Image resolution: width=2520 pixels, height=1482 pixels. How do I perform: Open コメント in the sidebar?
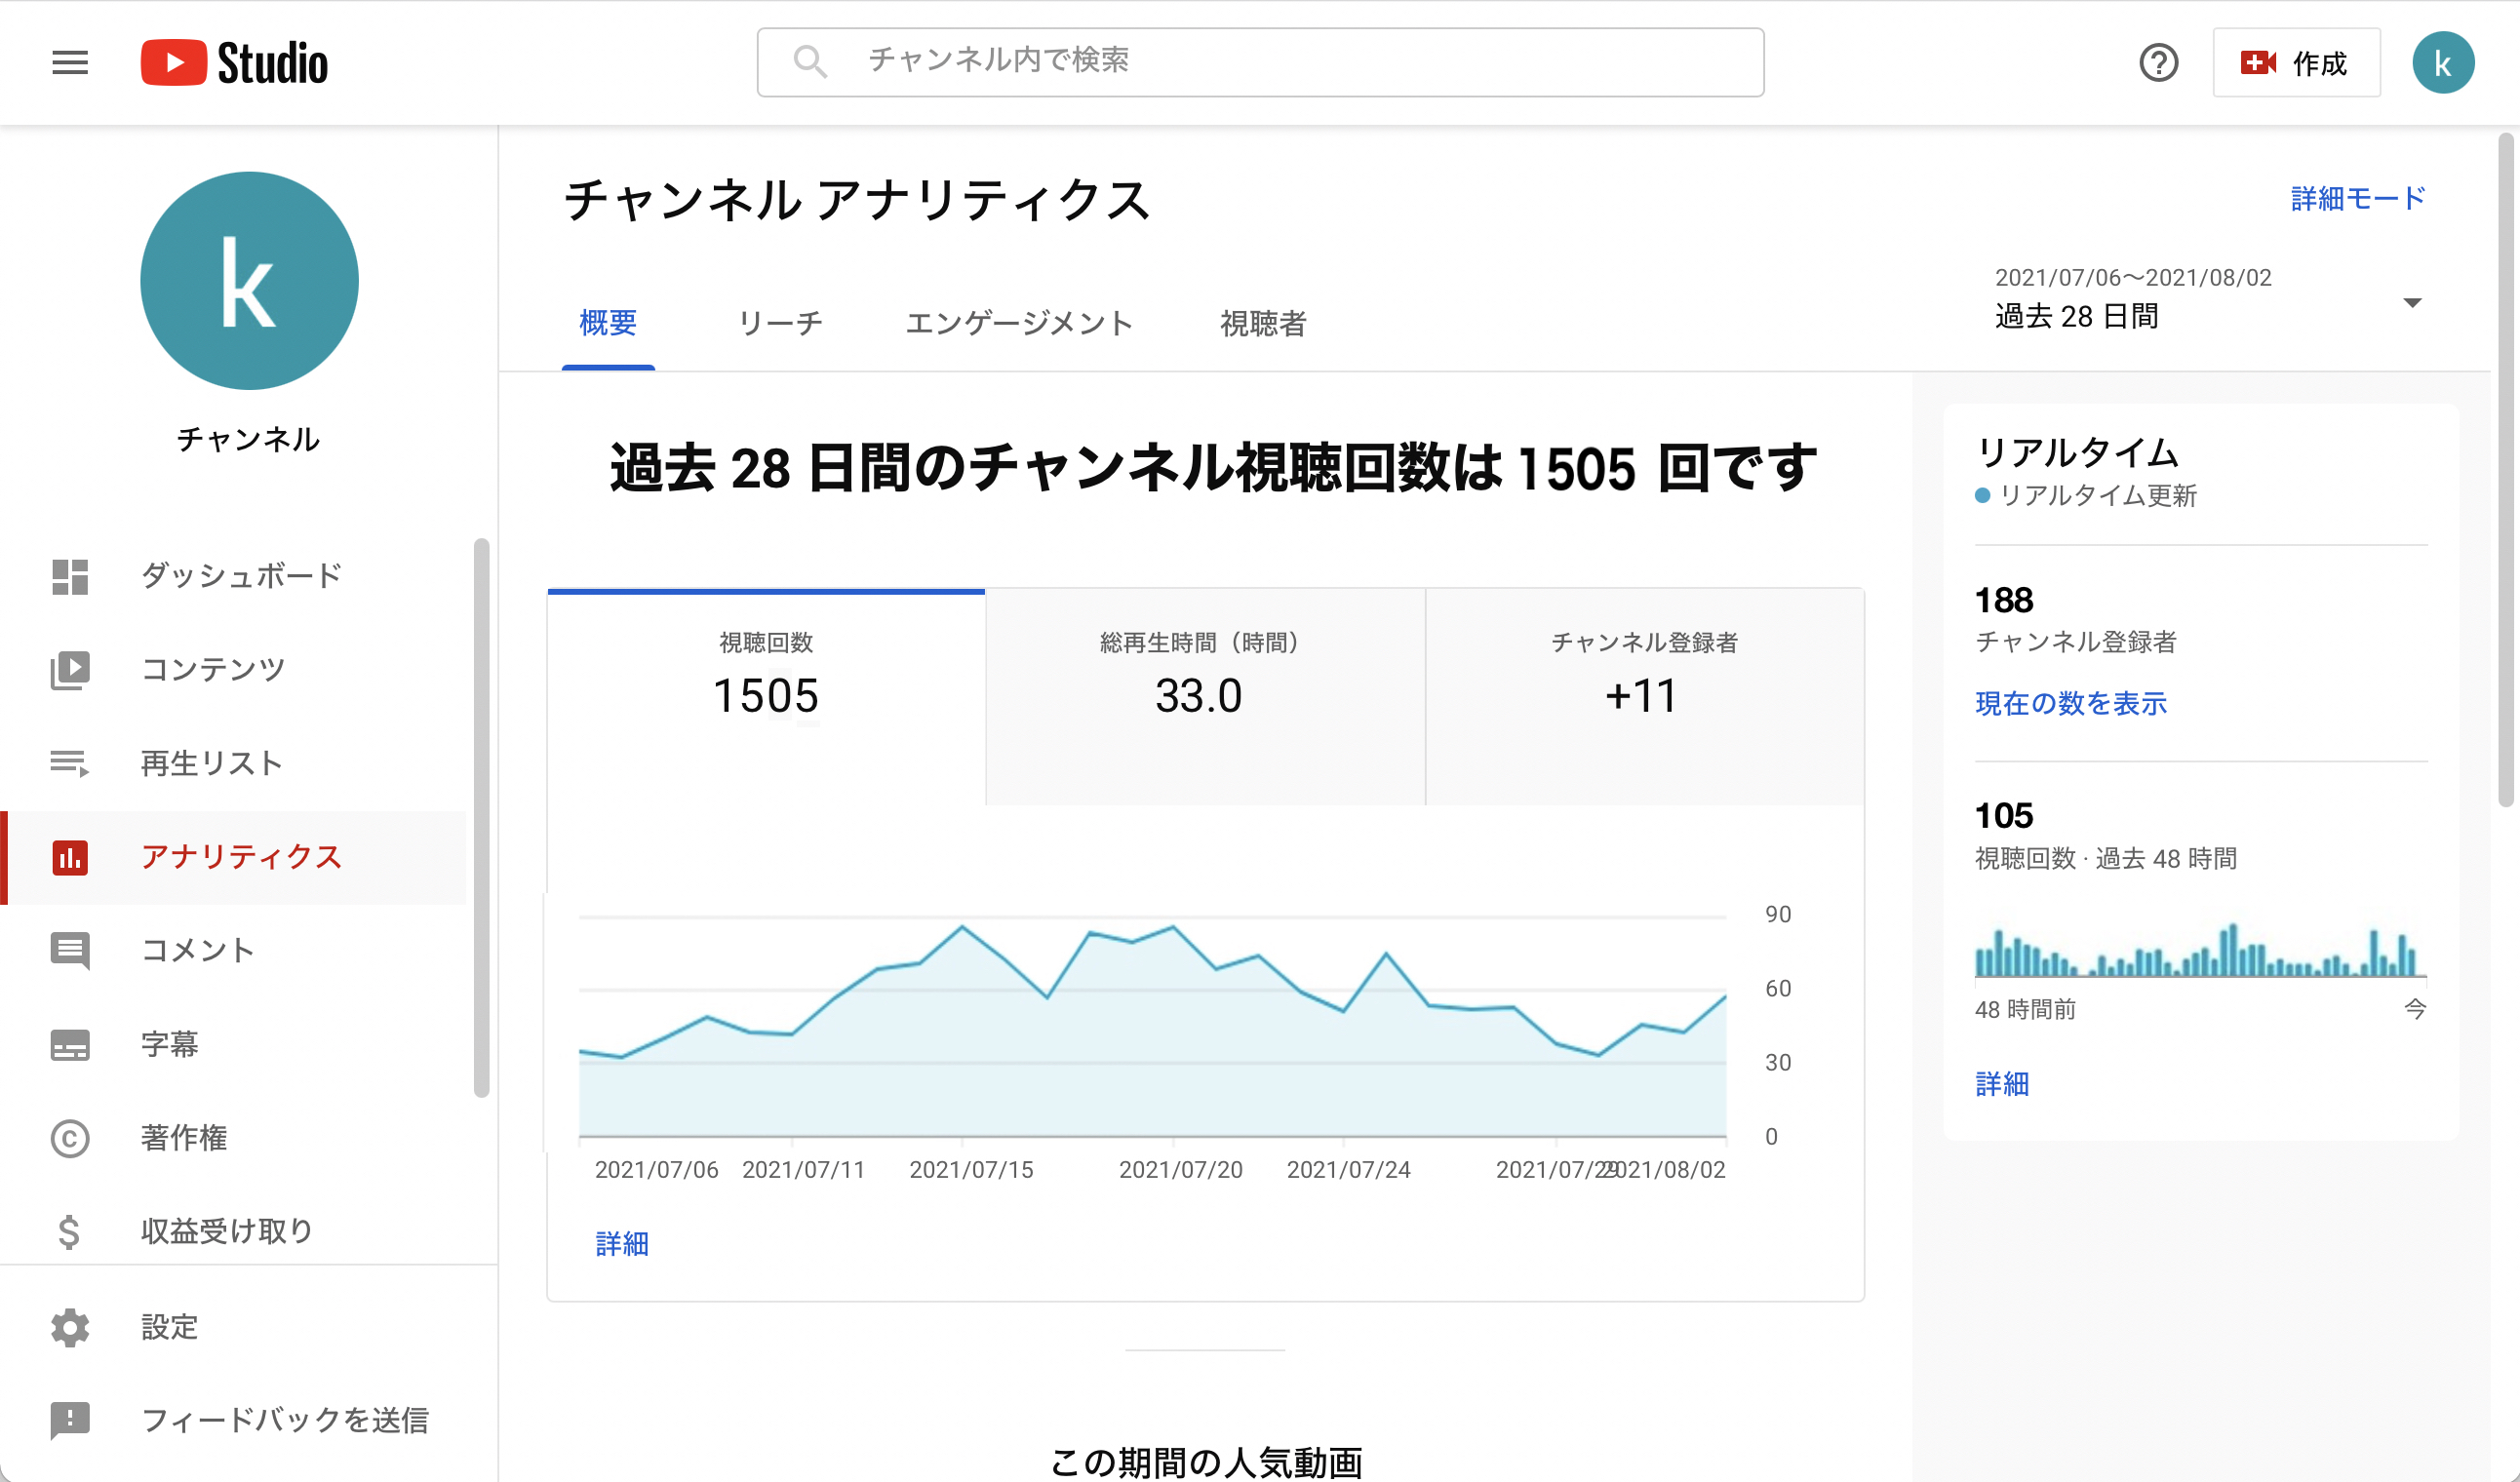(x=234, y=950)
